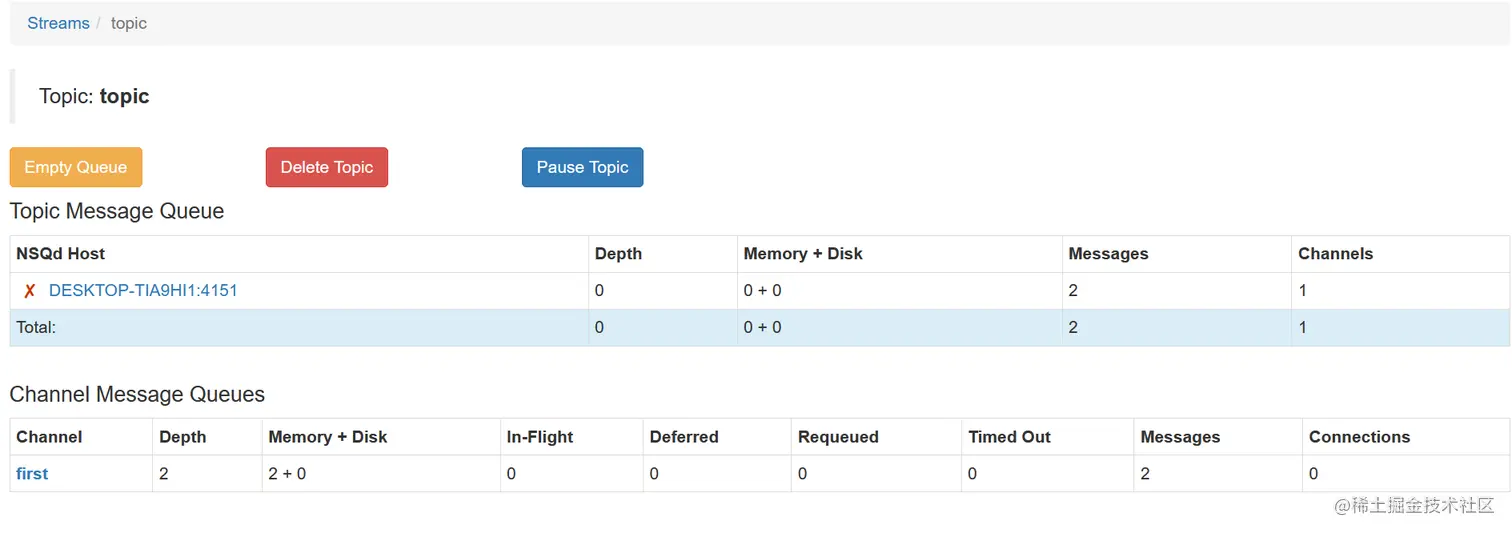Click the Timed Out column header

click(1009, 437)
